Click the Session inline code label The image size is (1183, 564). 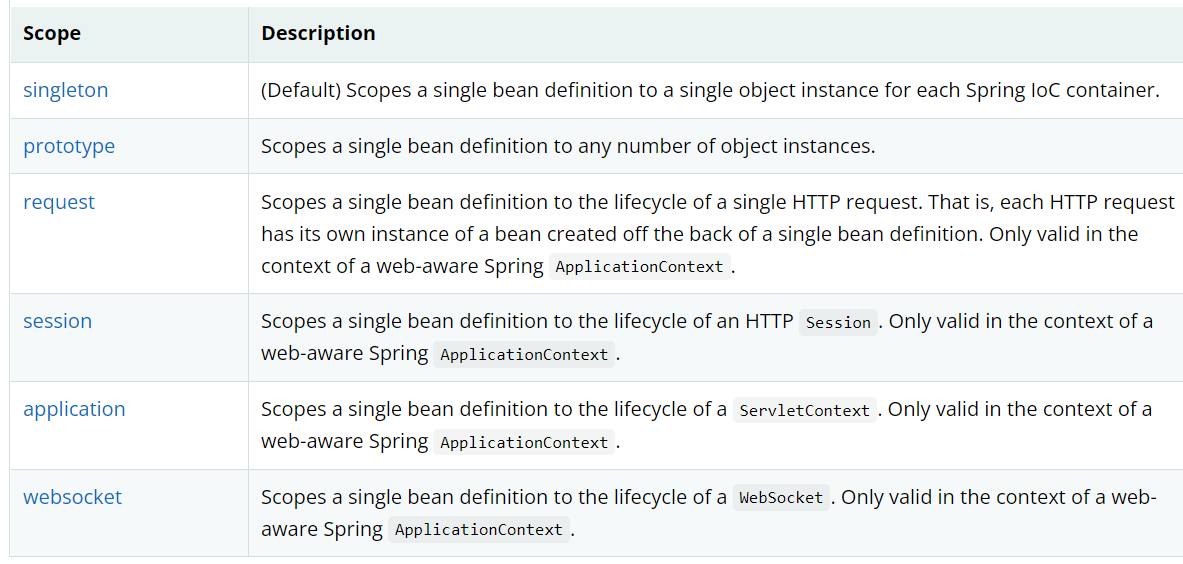838,322
